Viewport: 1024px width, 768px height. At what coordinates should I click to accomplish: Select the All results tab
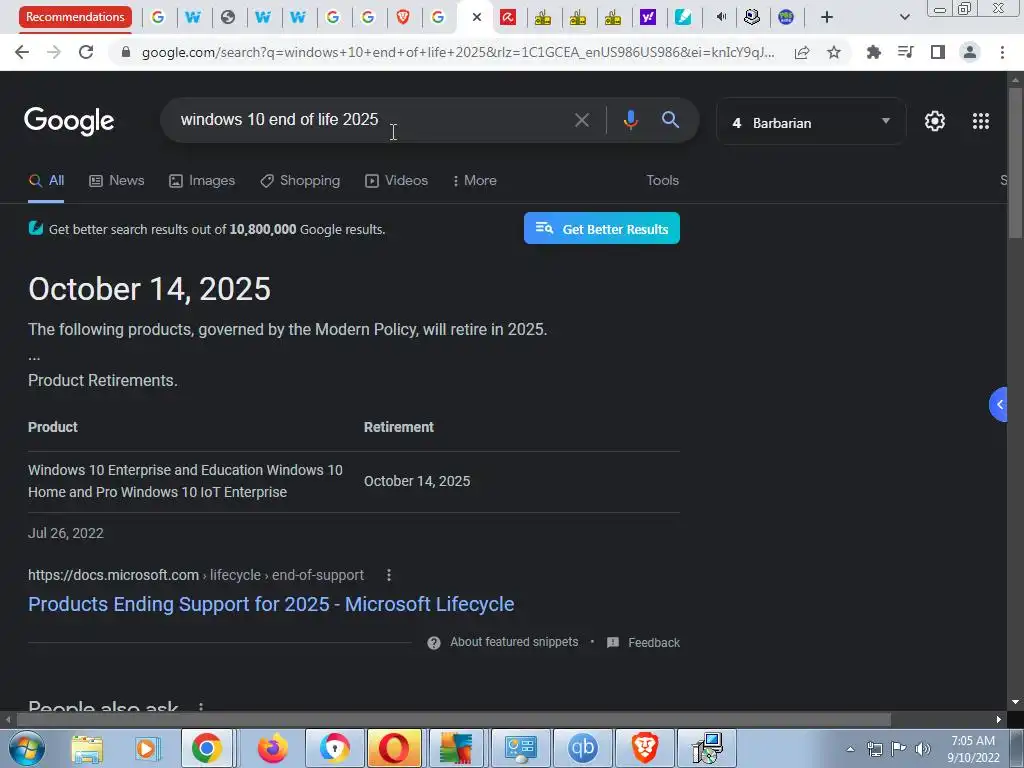46,181
